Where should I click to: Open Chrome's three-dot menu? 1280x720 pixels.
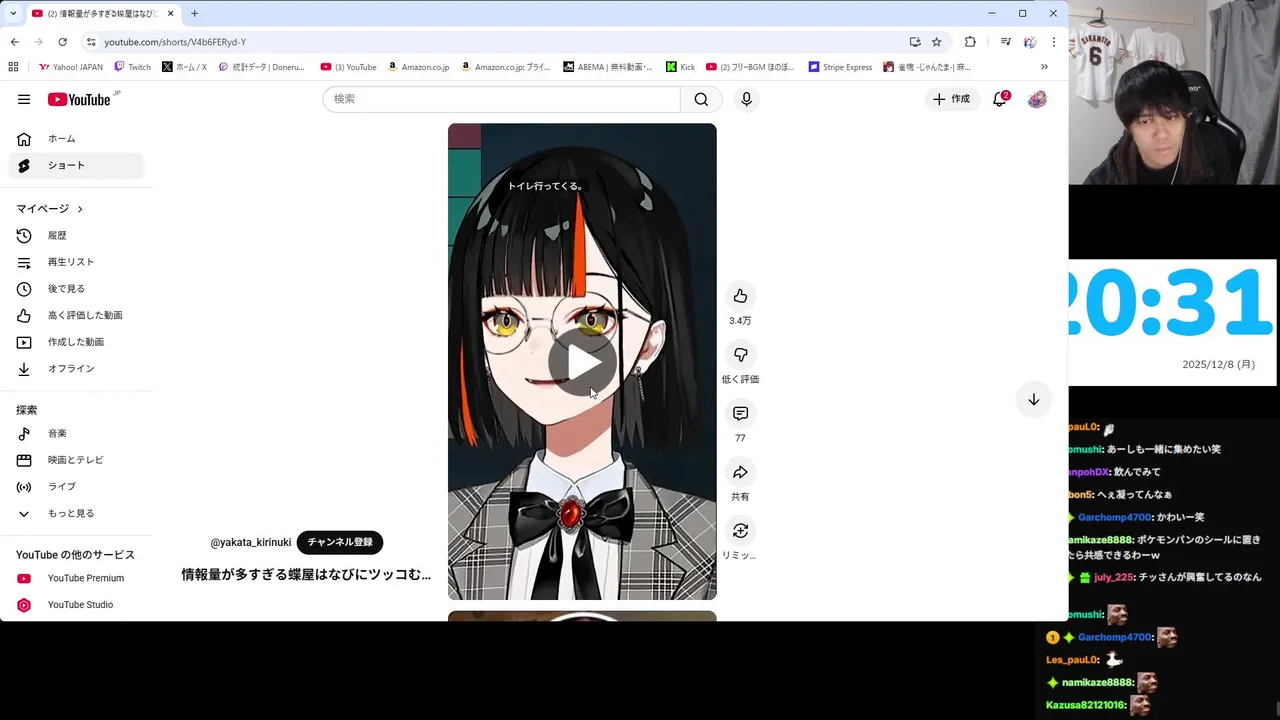pos(1053,42)
